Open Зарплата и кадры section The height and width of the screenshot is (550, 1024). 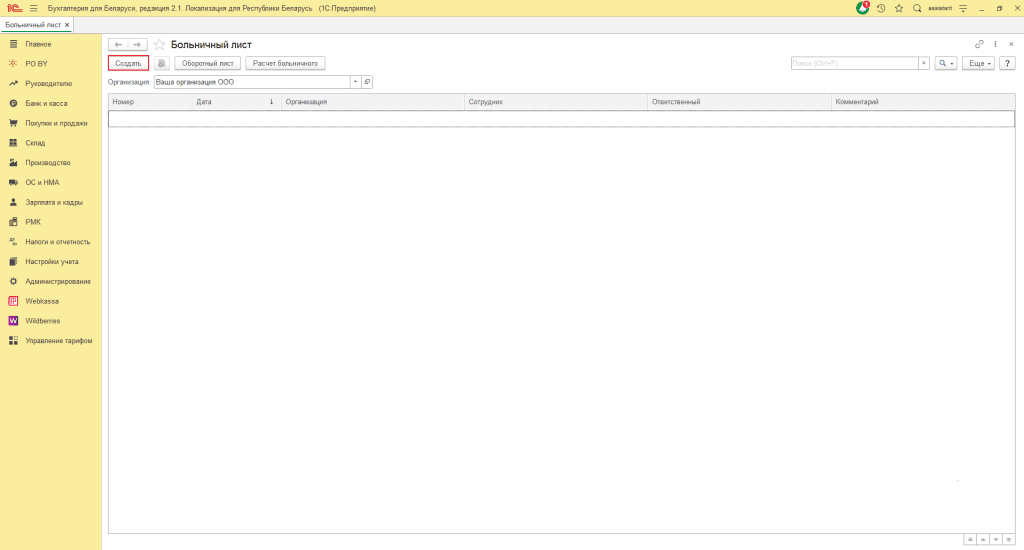[x=54, y=202]
